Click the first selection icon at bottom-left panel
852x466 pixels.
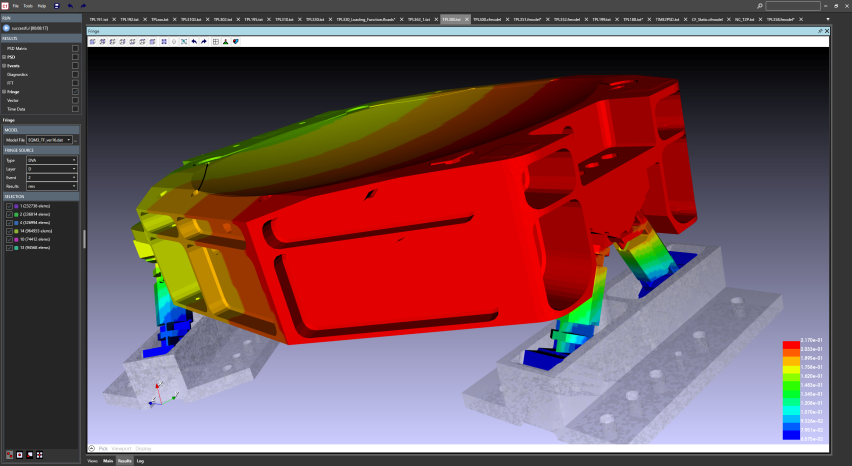(10, 454)
